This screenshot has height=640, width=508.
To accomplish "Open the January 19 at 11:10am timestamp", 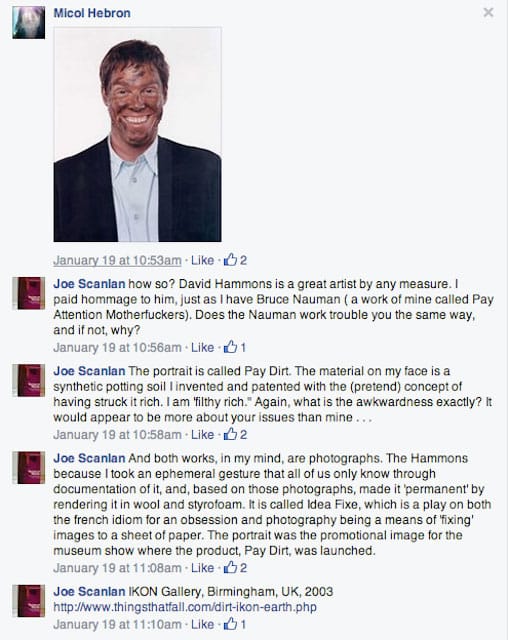I will (117, 624).
